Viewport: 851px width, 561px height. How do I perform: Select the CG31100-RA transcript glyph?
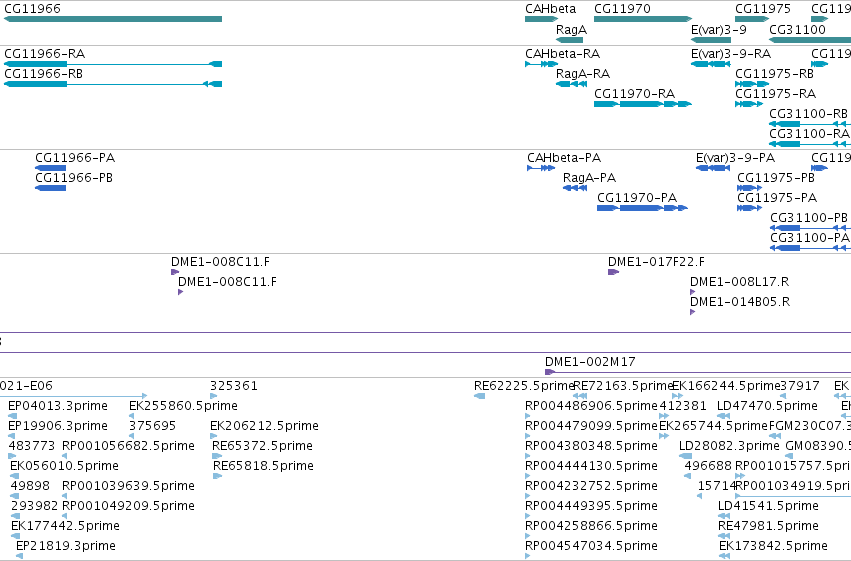pos(810,144)
